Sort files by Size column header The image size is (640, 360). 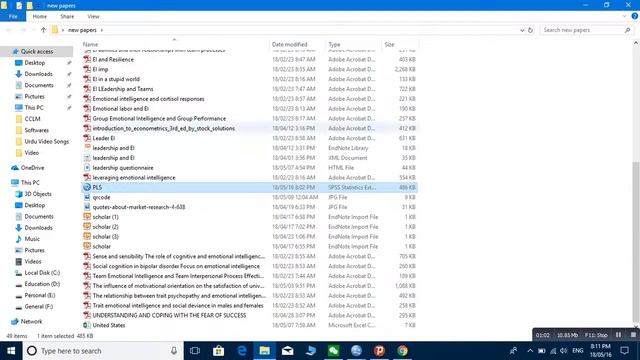(x=389, y=44)
